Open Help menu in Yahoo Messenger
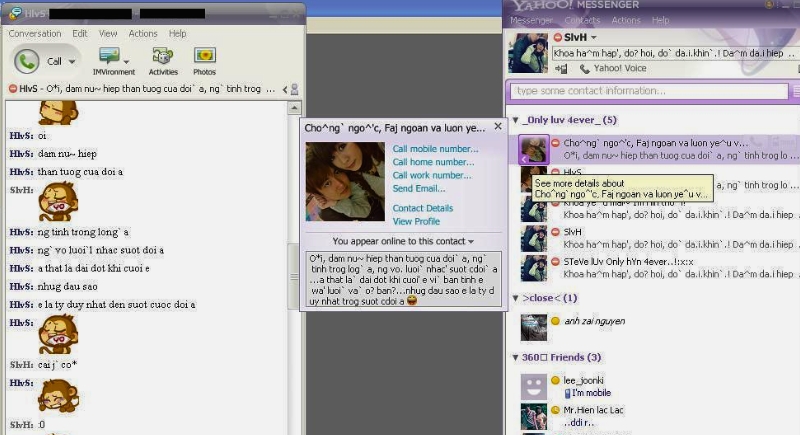The image size is (800, 435). pos(660,20)
